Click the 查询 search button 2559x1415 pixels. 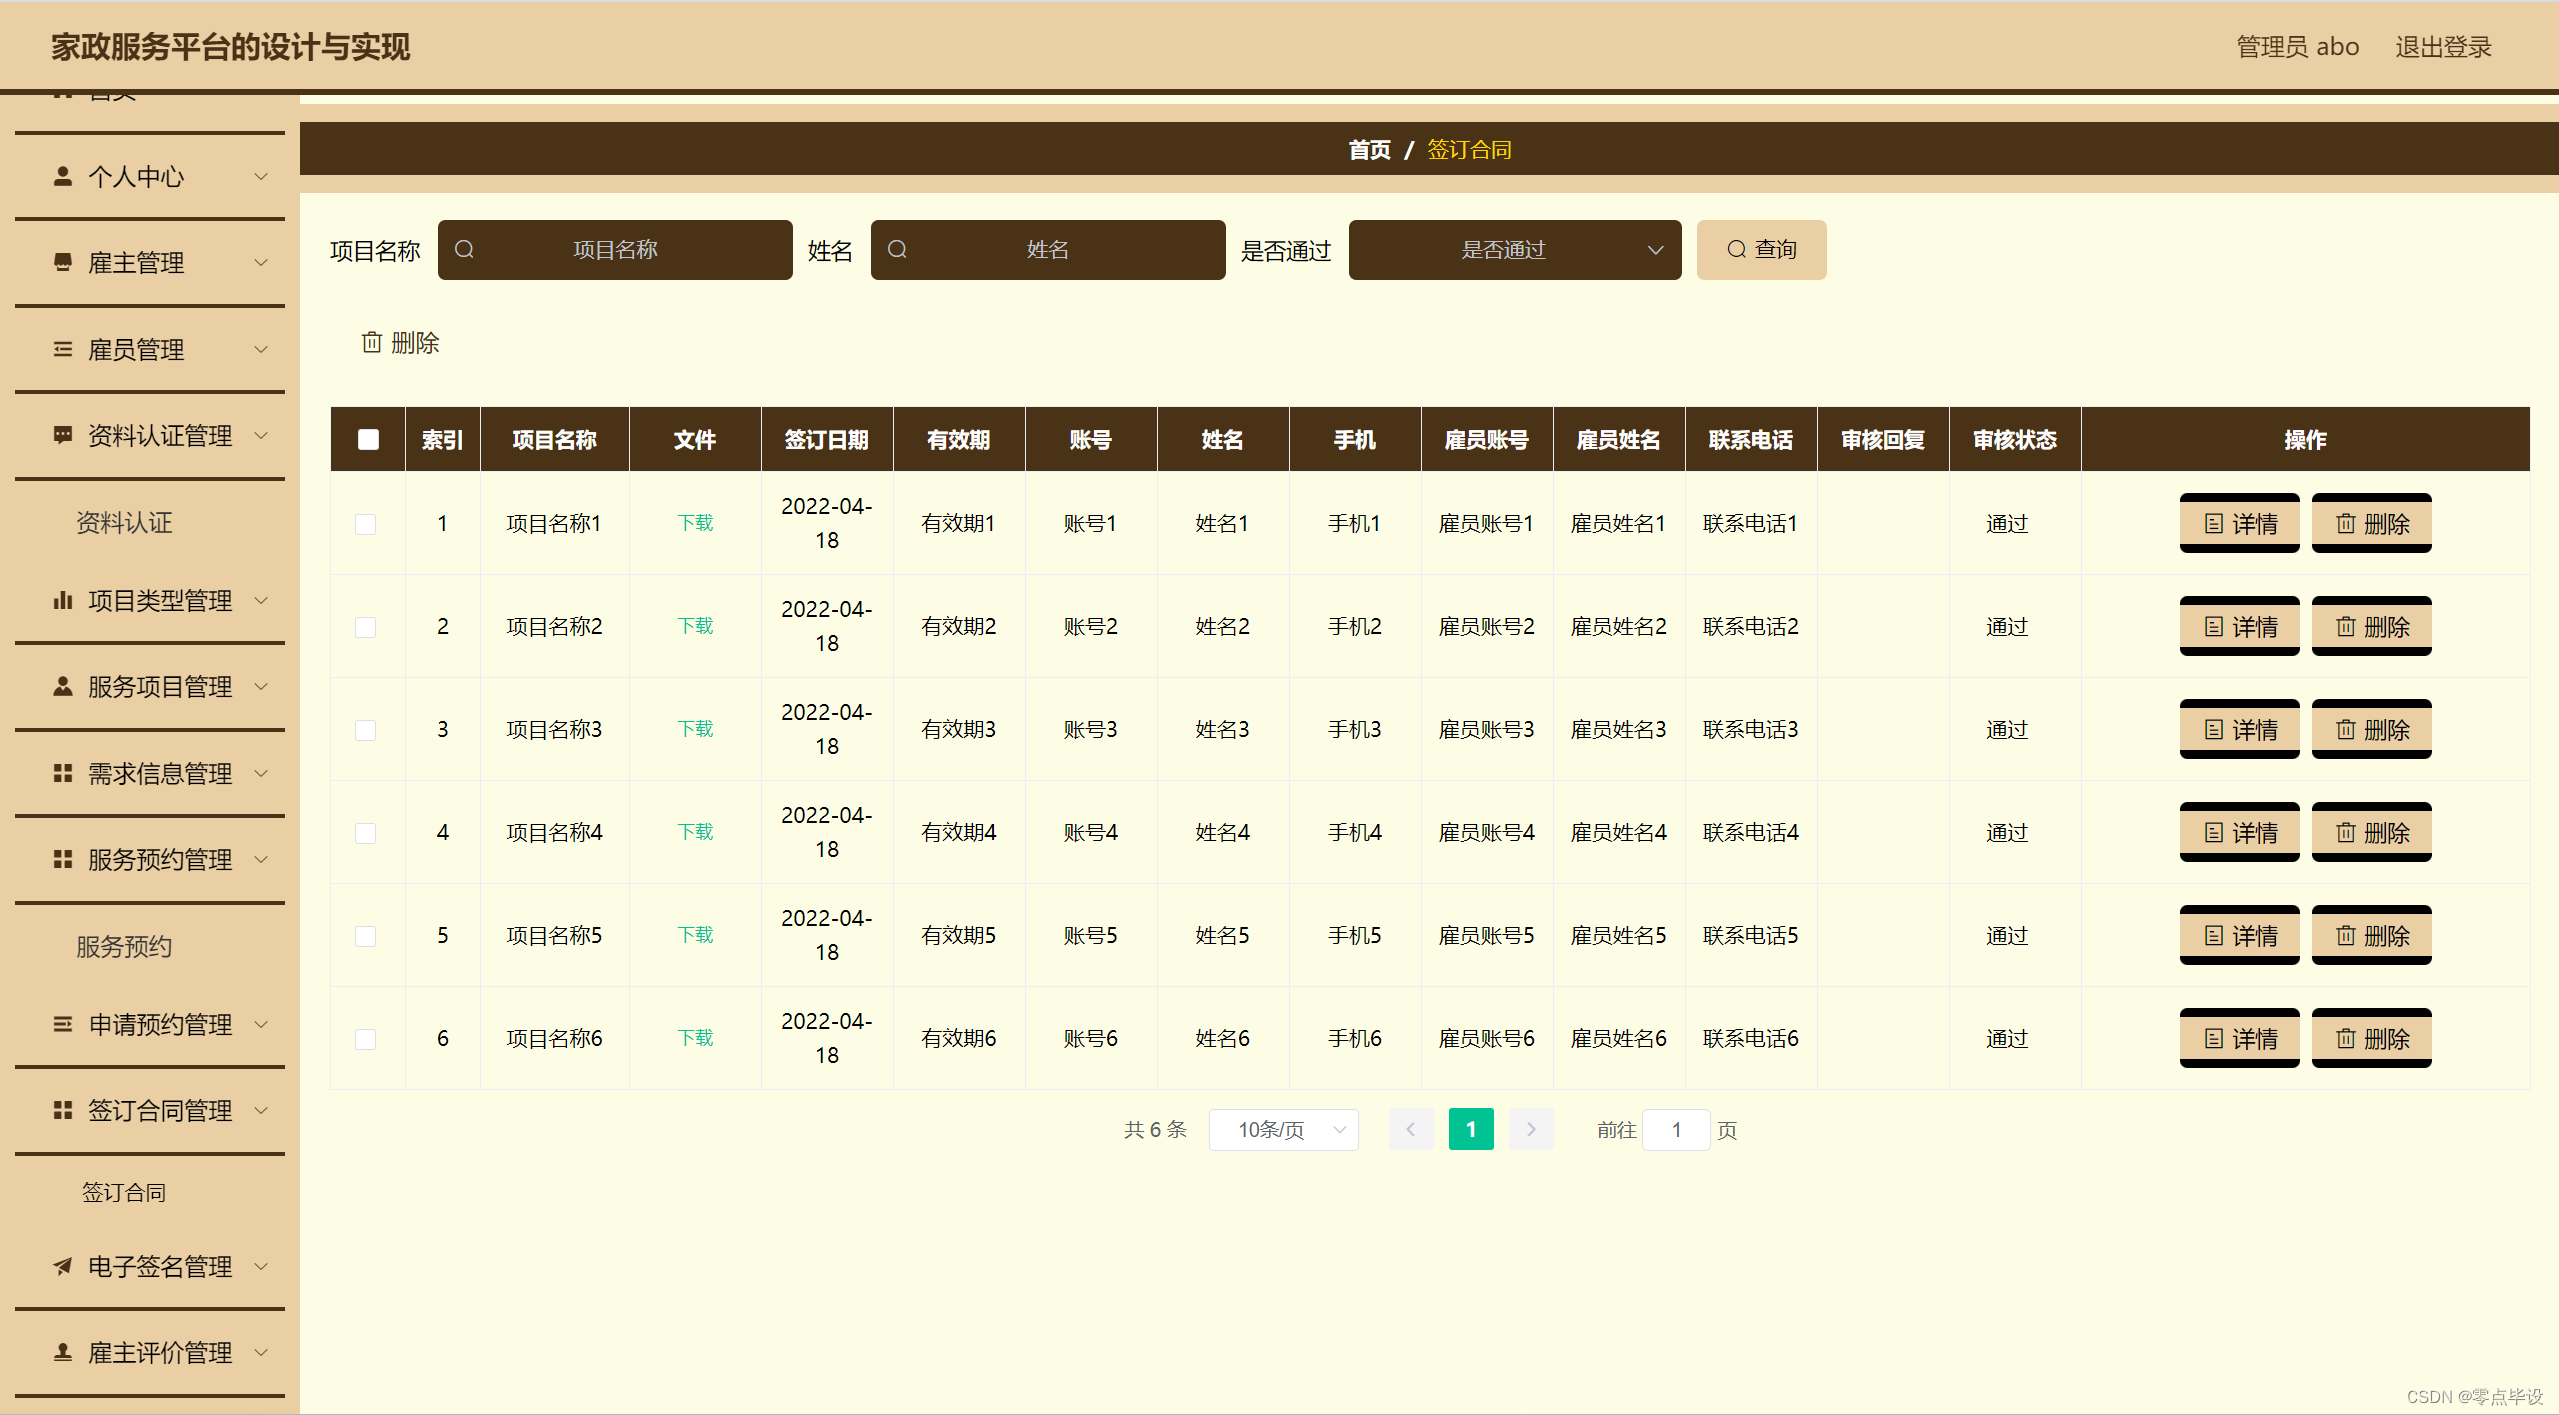(x=1762, y=250)
